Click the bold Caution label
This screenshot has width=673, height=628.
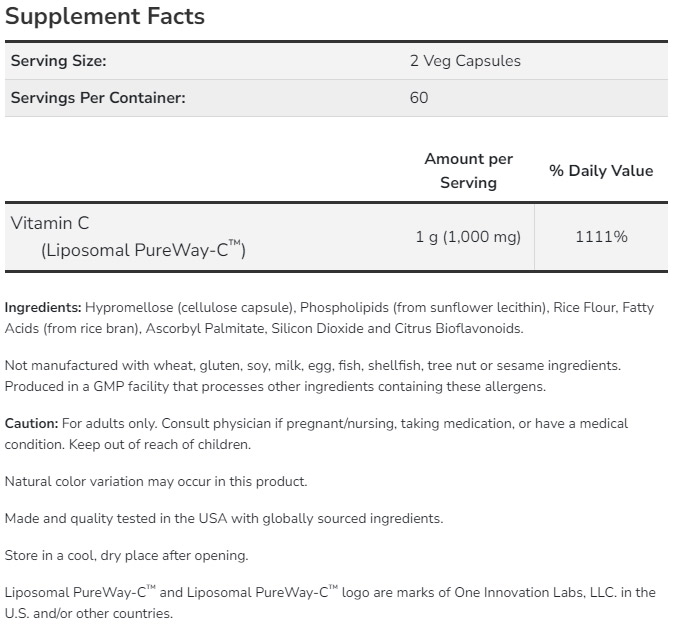(32, 423)
